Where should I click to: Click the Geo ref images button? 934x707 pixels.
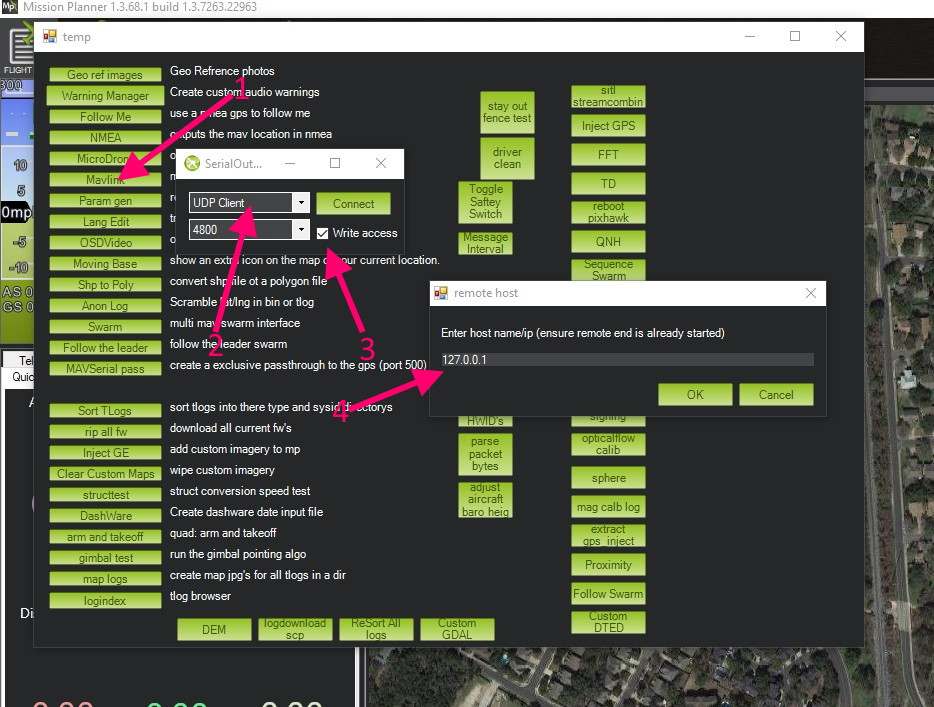pos(105,75)
